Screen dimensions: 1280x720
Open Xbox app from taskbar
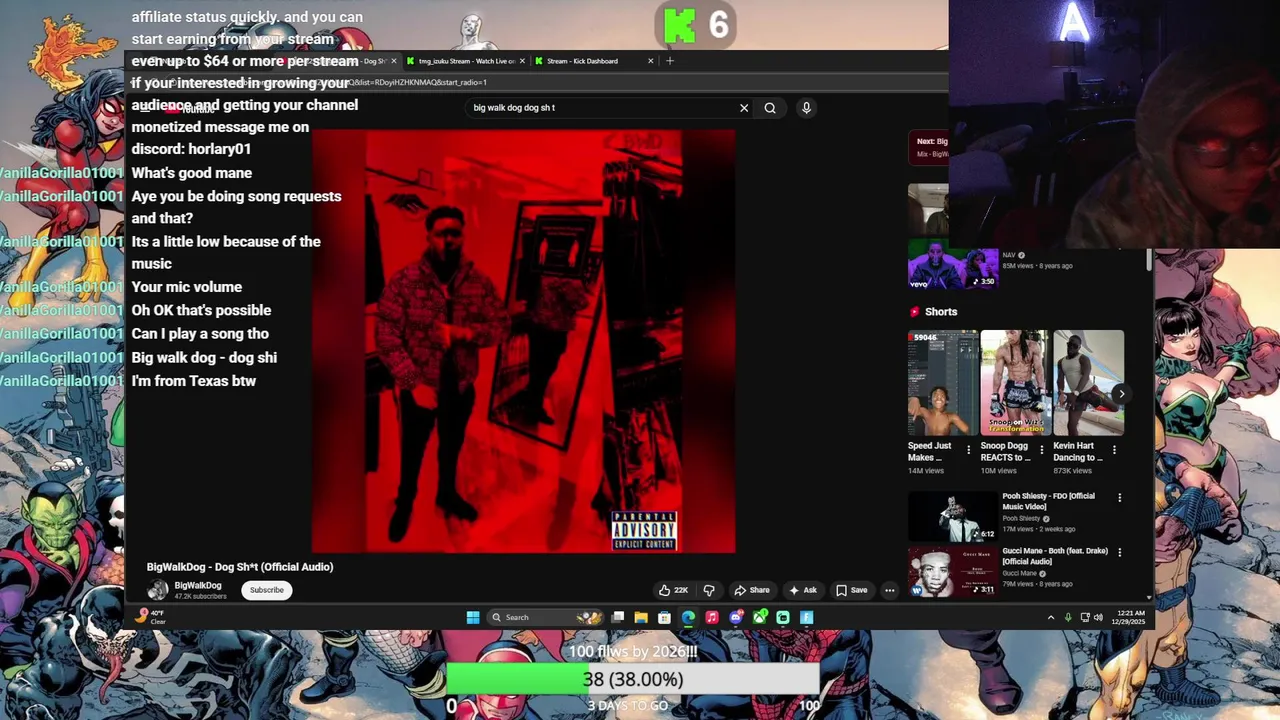[760, 617]
